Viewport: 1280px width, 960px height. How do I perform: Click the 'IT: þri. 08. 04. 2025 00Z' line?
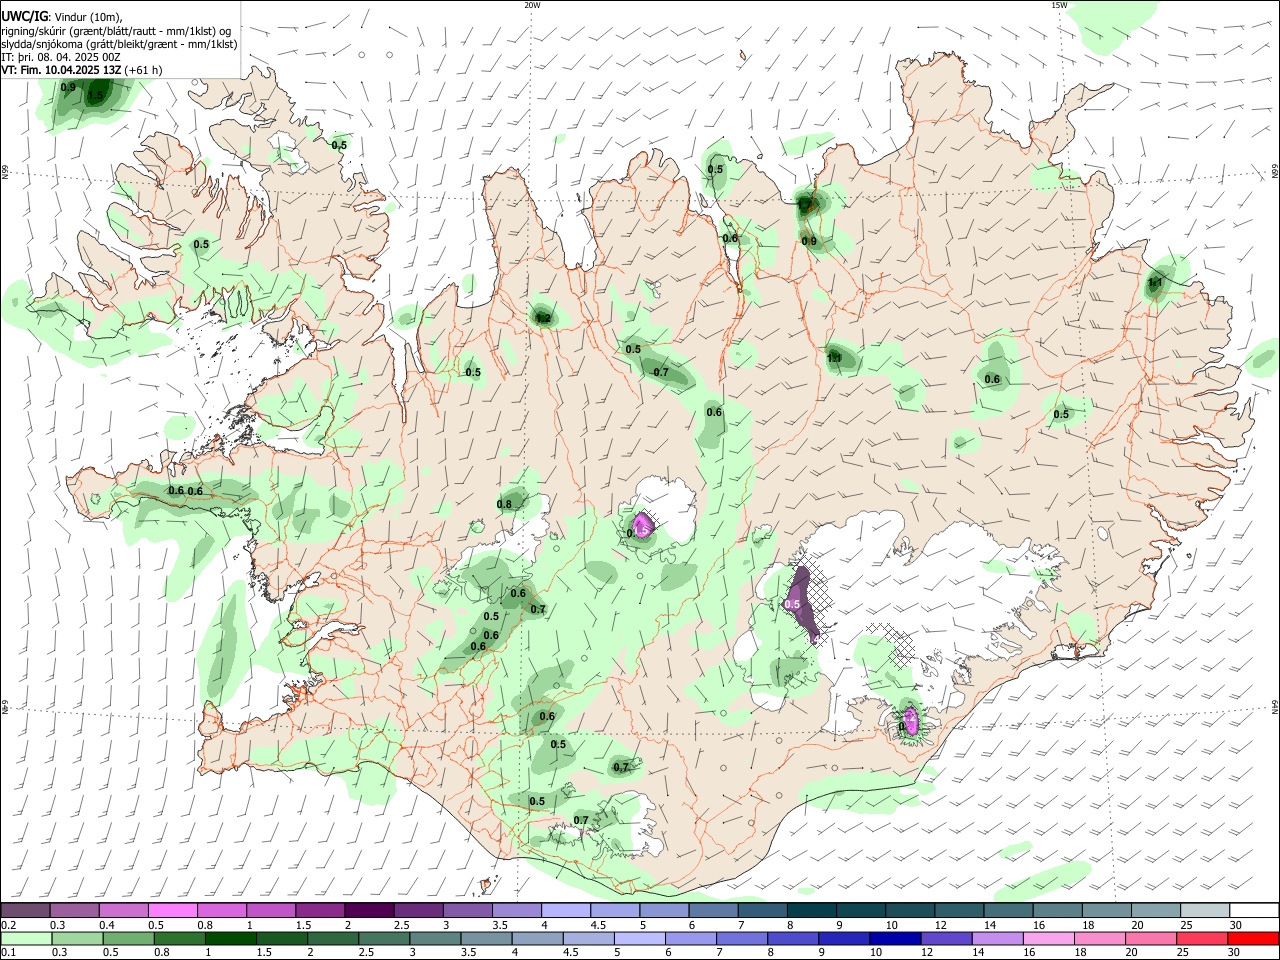pos(61,57)
